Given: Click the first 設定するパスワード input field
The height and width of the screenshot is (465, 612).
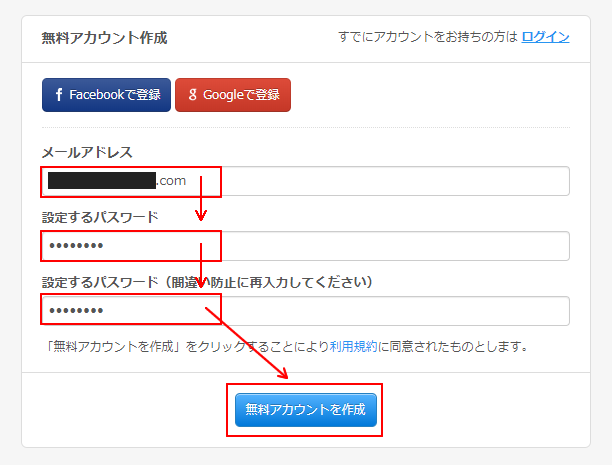Looking at the screenshot, I should tap(380, 246).
